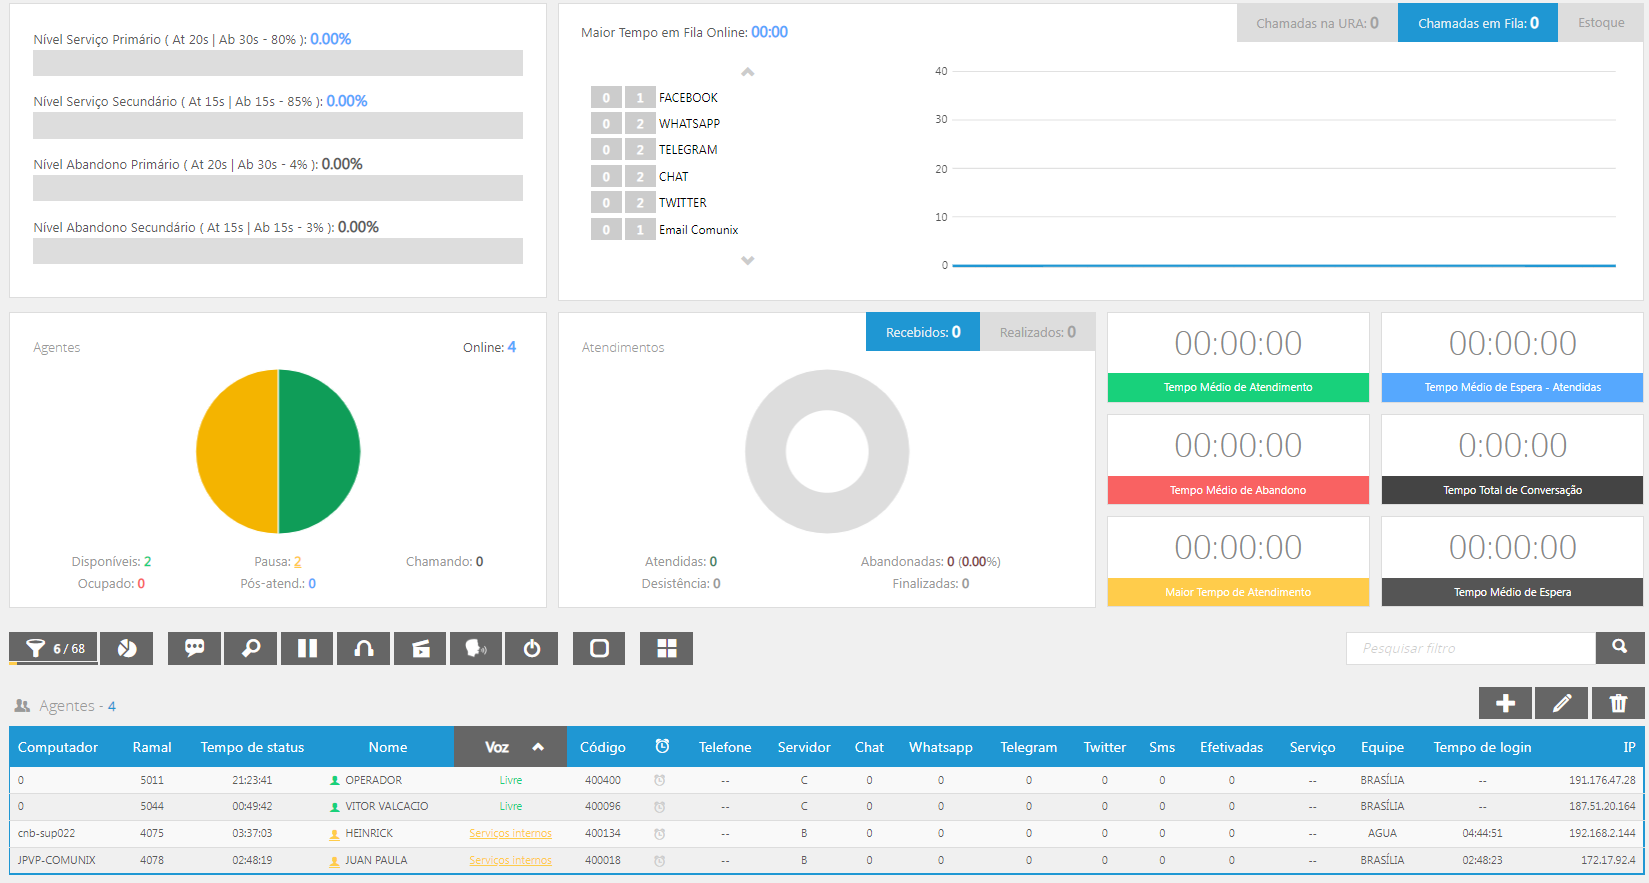This screenshot has width=1649, height=883.
Task: Switch to grid view icon
Action: (x=667, y=648)
